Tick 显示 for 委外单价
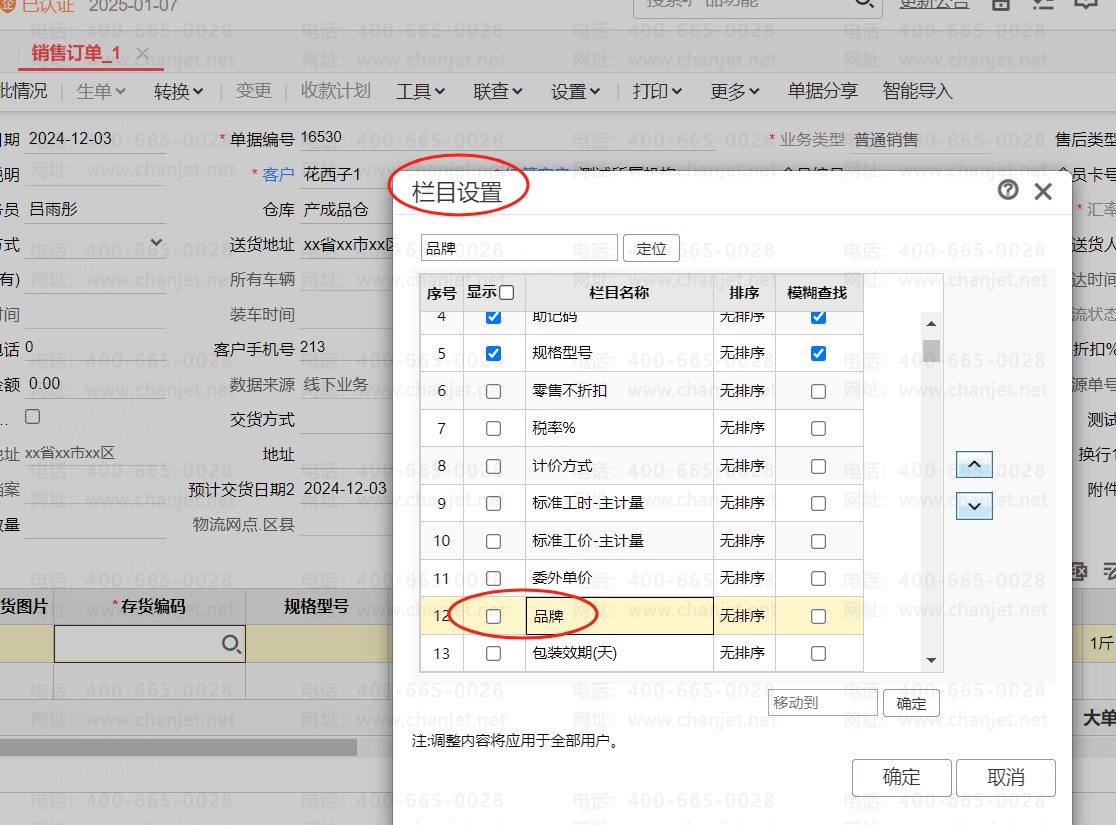Image resolution: width=1116 pixels, height=825 pixels. coord(493,579)
